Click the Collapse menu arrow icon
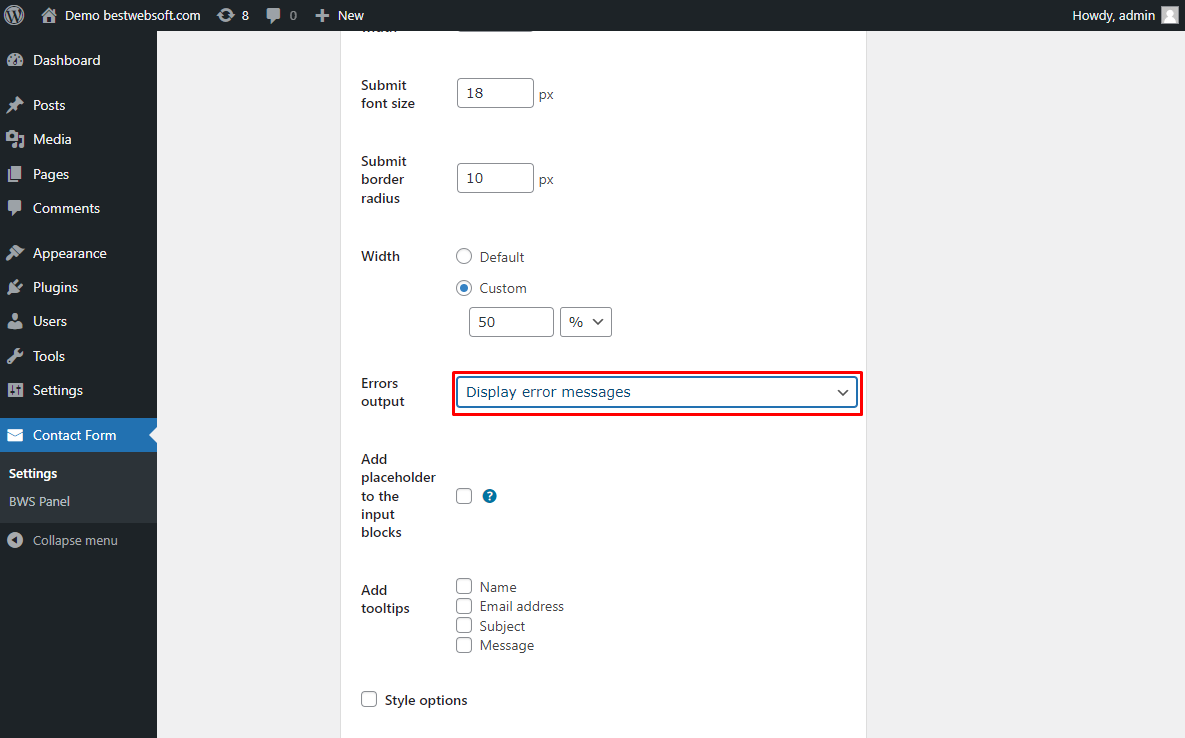 (x=15, y=540)
